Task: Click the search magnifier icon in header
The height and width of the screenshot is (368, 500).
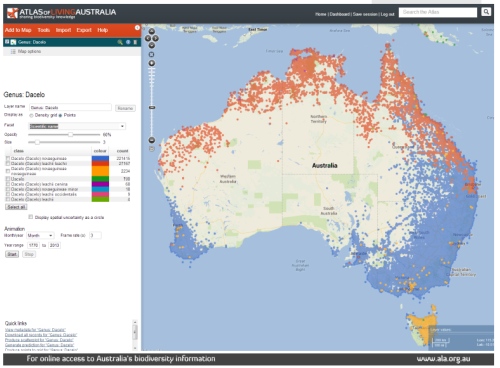Action: 486,12
